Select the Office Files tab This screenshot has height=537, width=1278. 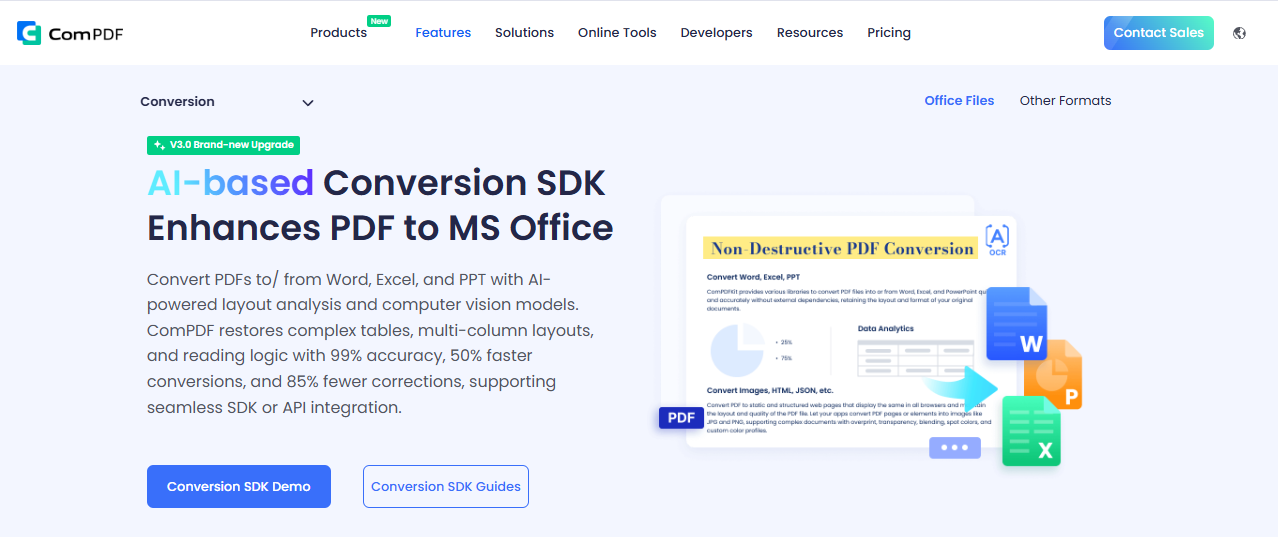tap(959, 100)
